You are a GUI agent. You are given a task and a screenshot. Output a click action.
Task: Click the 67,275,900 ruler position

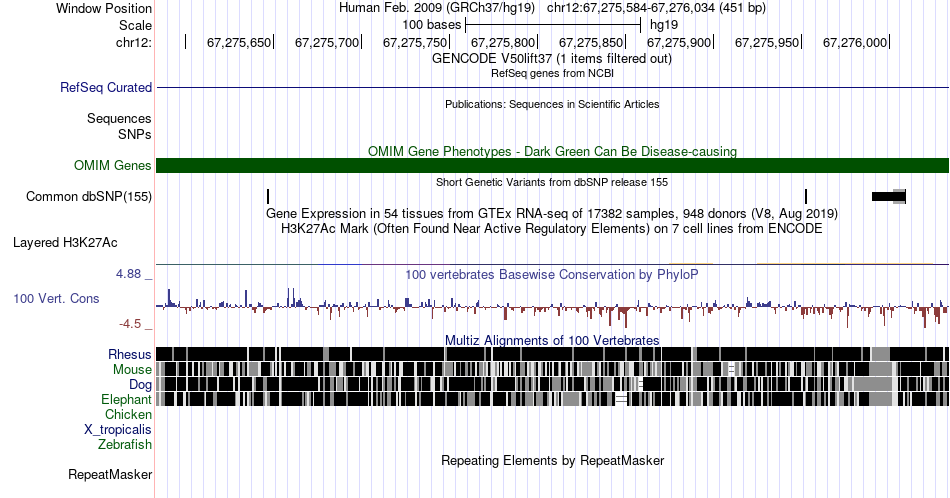[x=679, y=42]
